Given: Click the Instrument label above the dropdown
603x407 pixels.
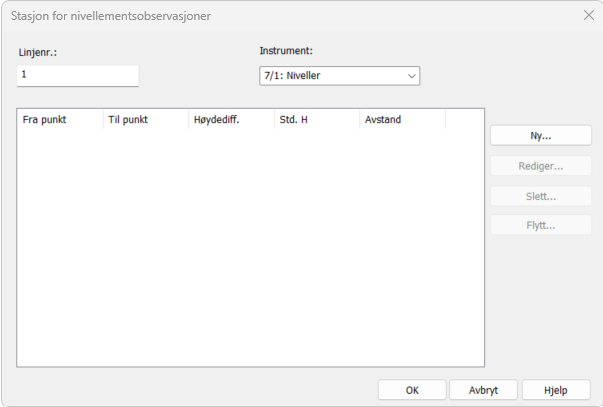Looking at the screenshot, I should [x=286, y=50].
